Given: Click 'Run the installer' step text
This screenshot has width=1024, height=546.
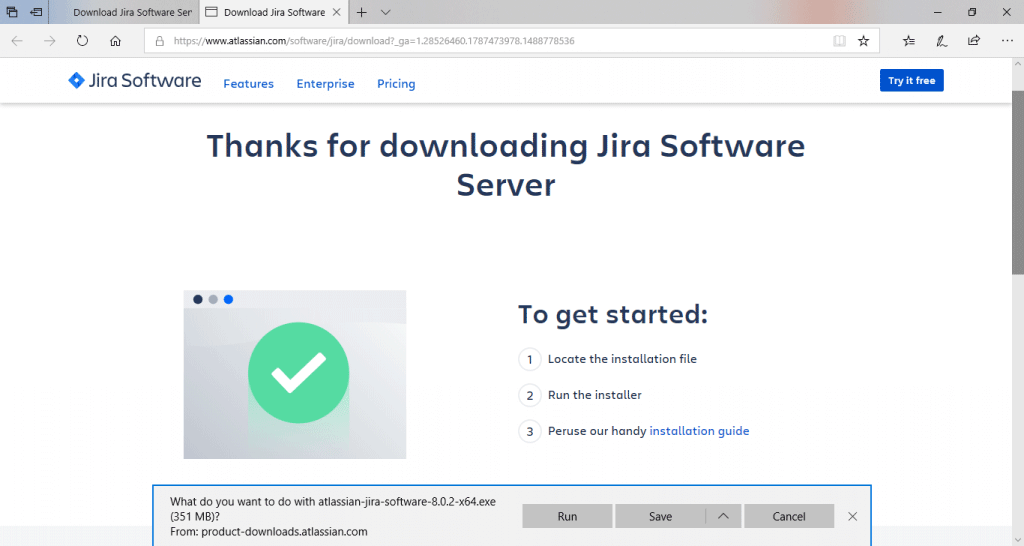Looking at the screenshot, I should [x=594, y=394].
